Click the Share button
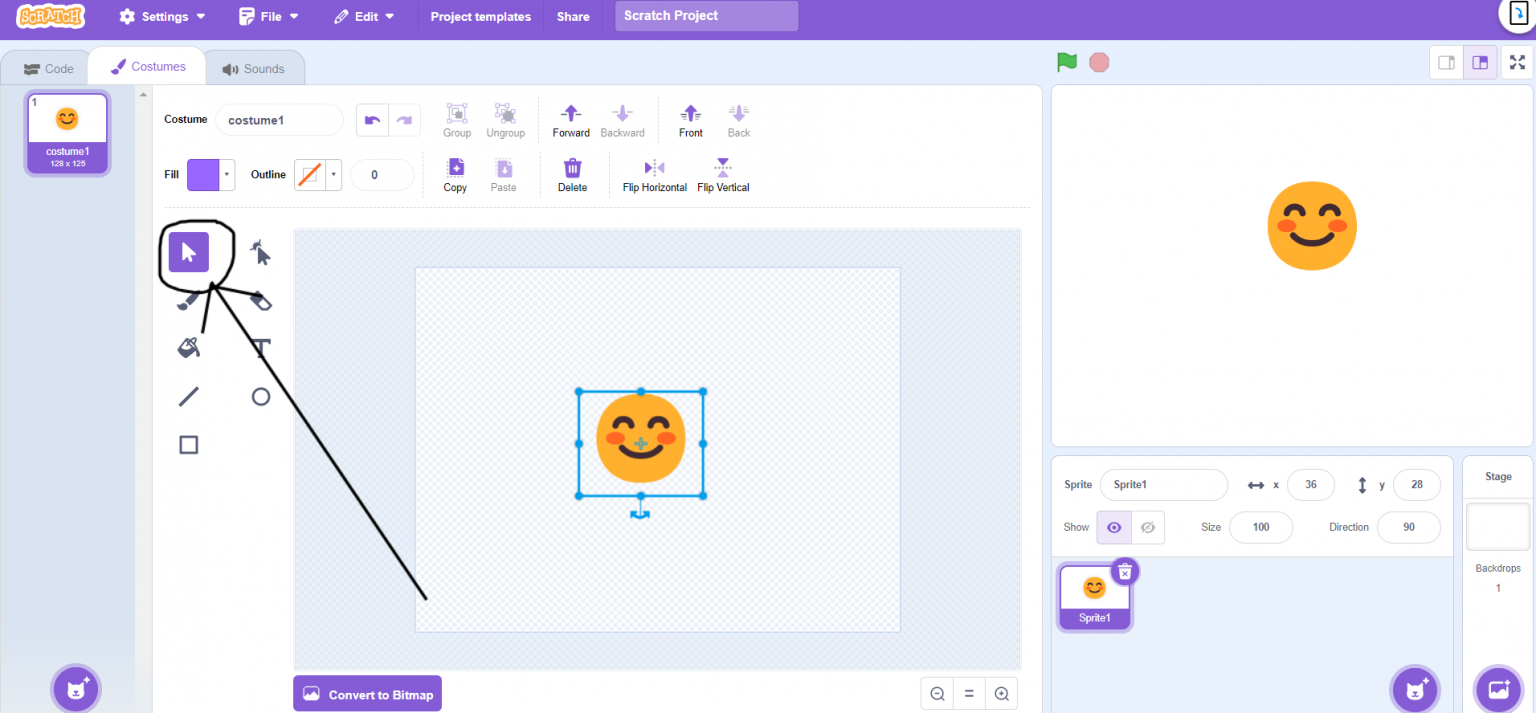Viewport: 1536px width, 713px height. click(573, 17)
